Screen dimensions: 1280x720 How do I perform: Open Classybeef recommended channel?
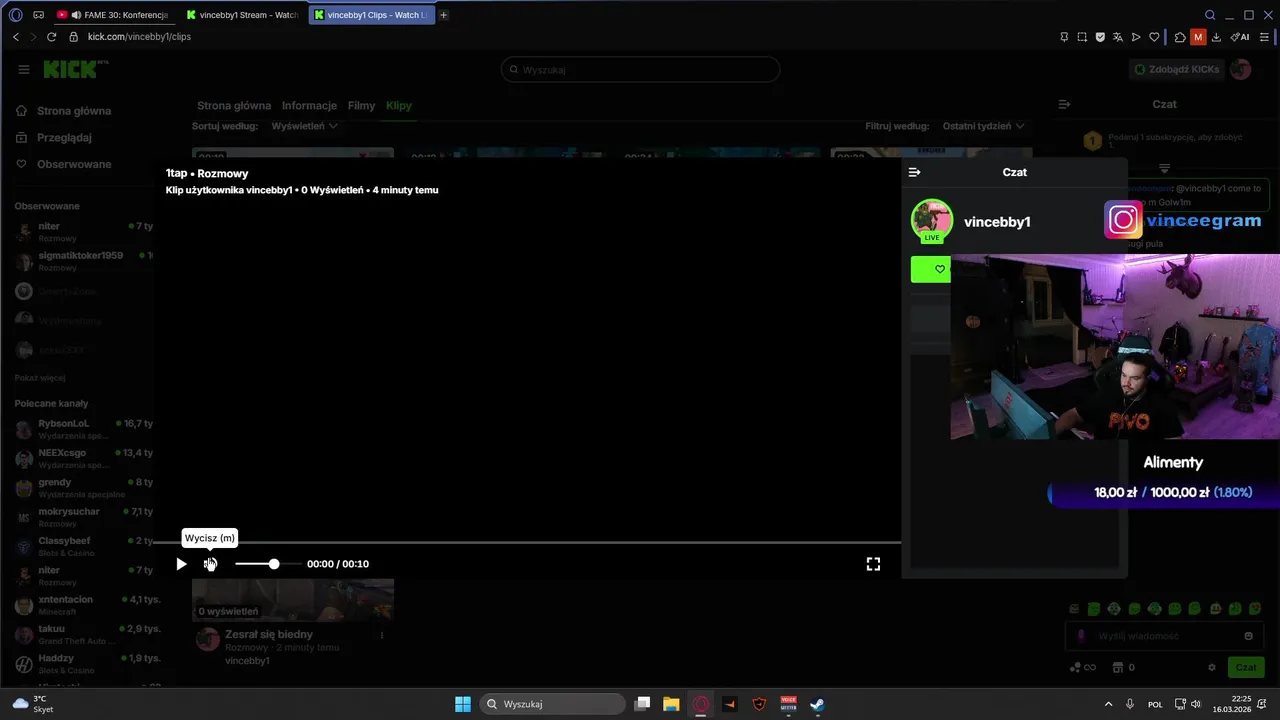(84, 546)
